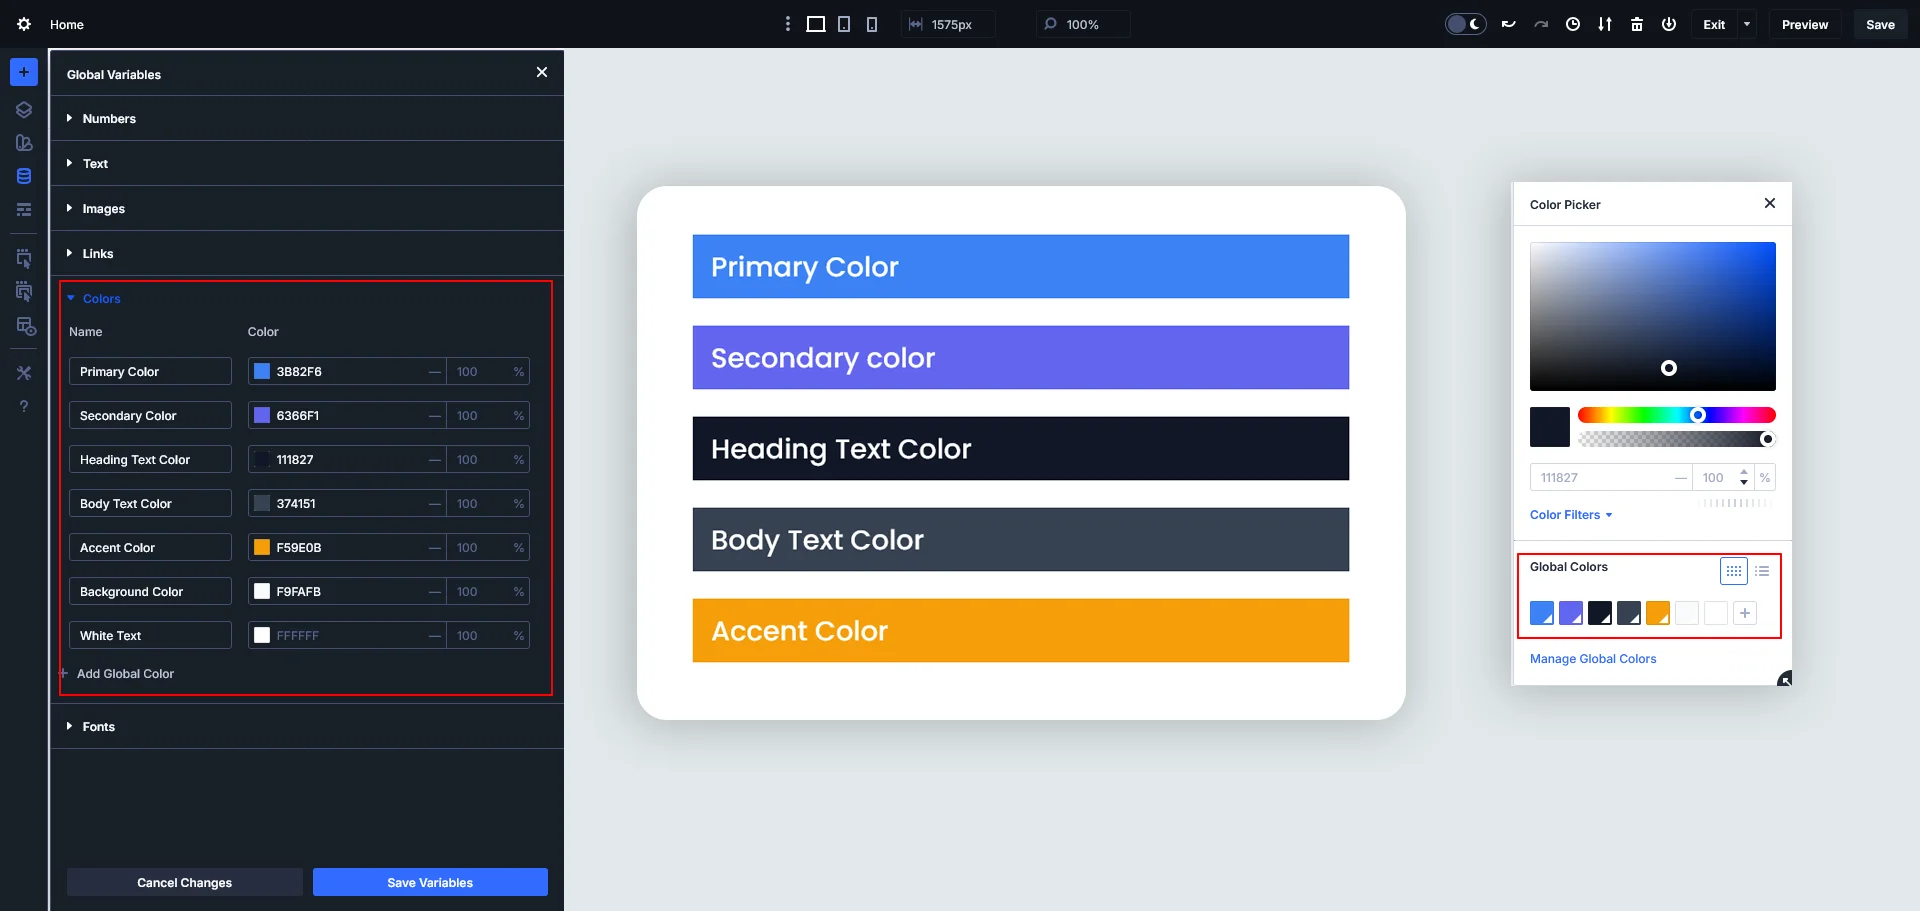Open the design assets panel
Screen dimensions: 1920x911
point(23,143)
